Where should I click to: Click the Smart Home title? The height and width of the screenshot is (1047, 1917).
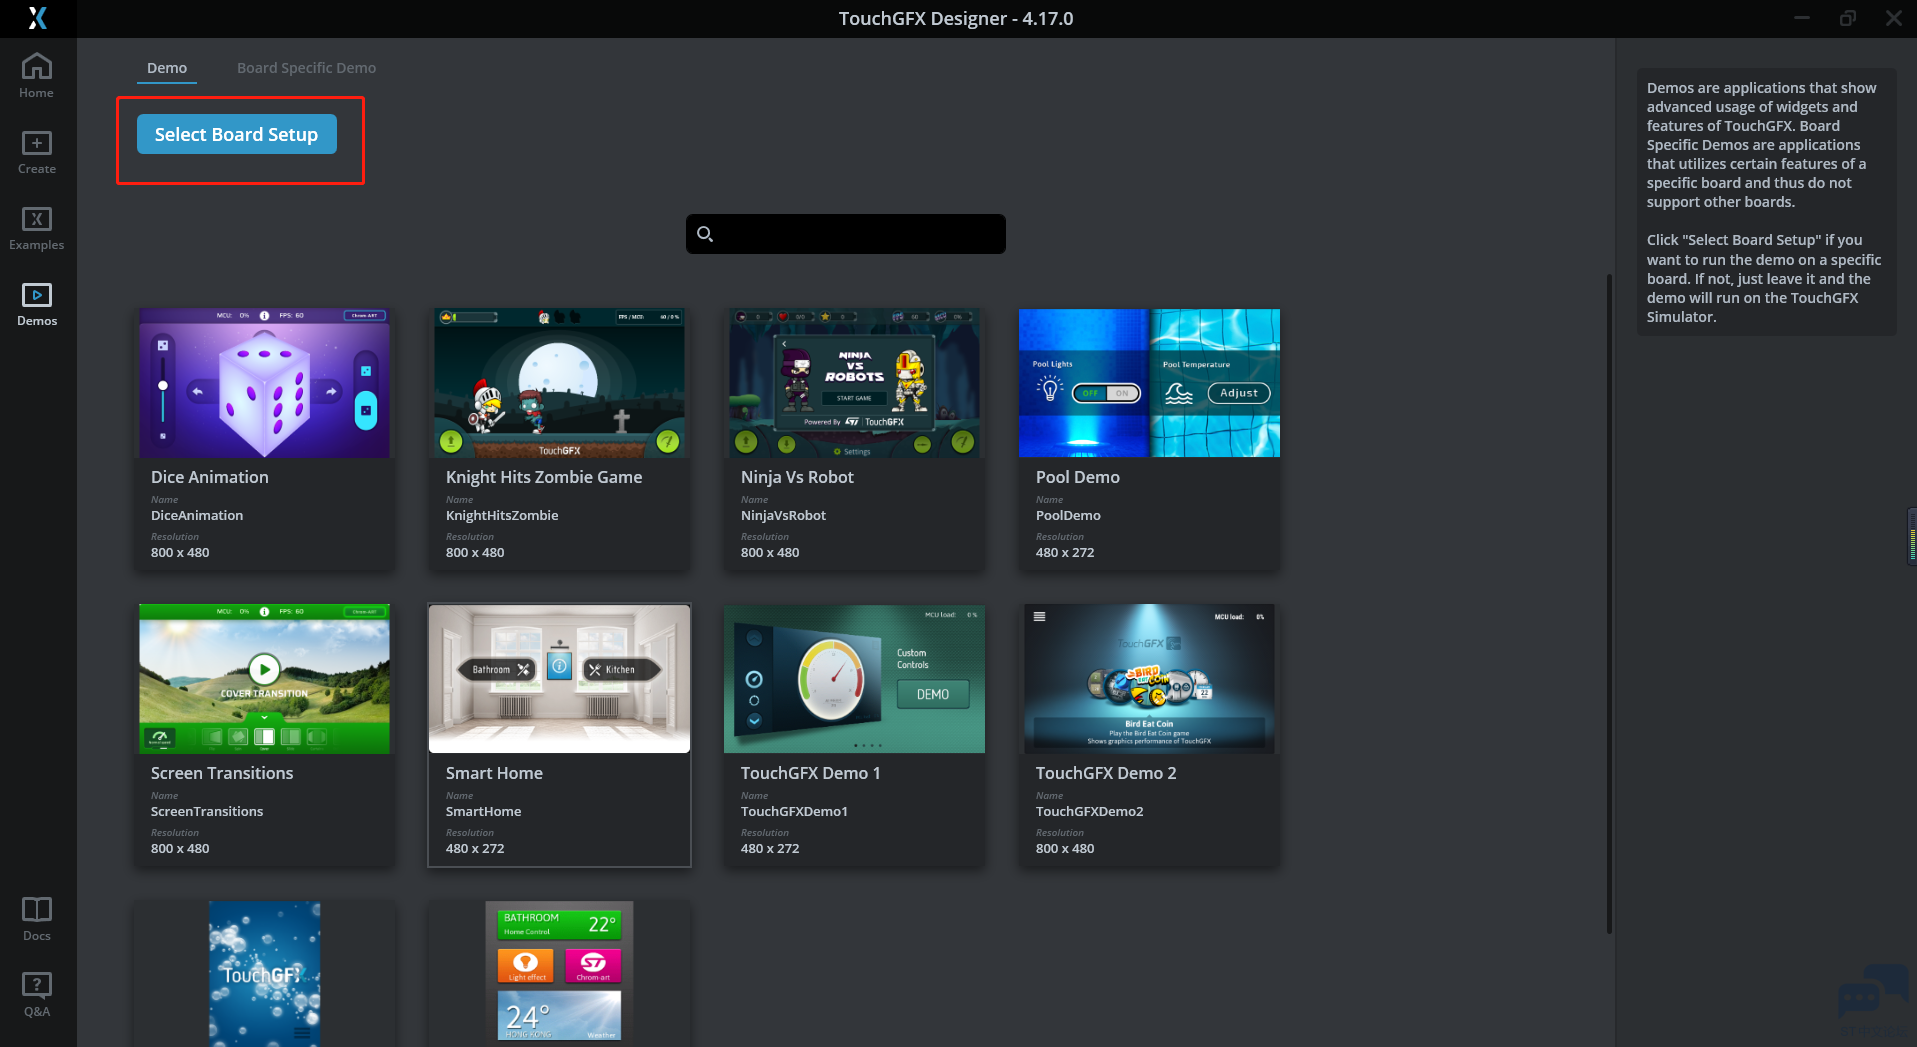(x=494, y=773)
